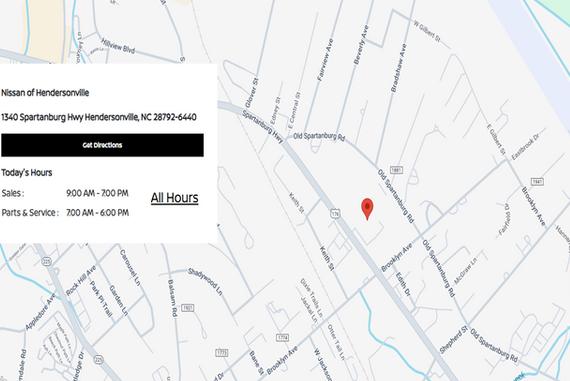Click the red location pin marker
Viewport: 570px width, 381px height.
coord(367,209)
